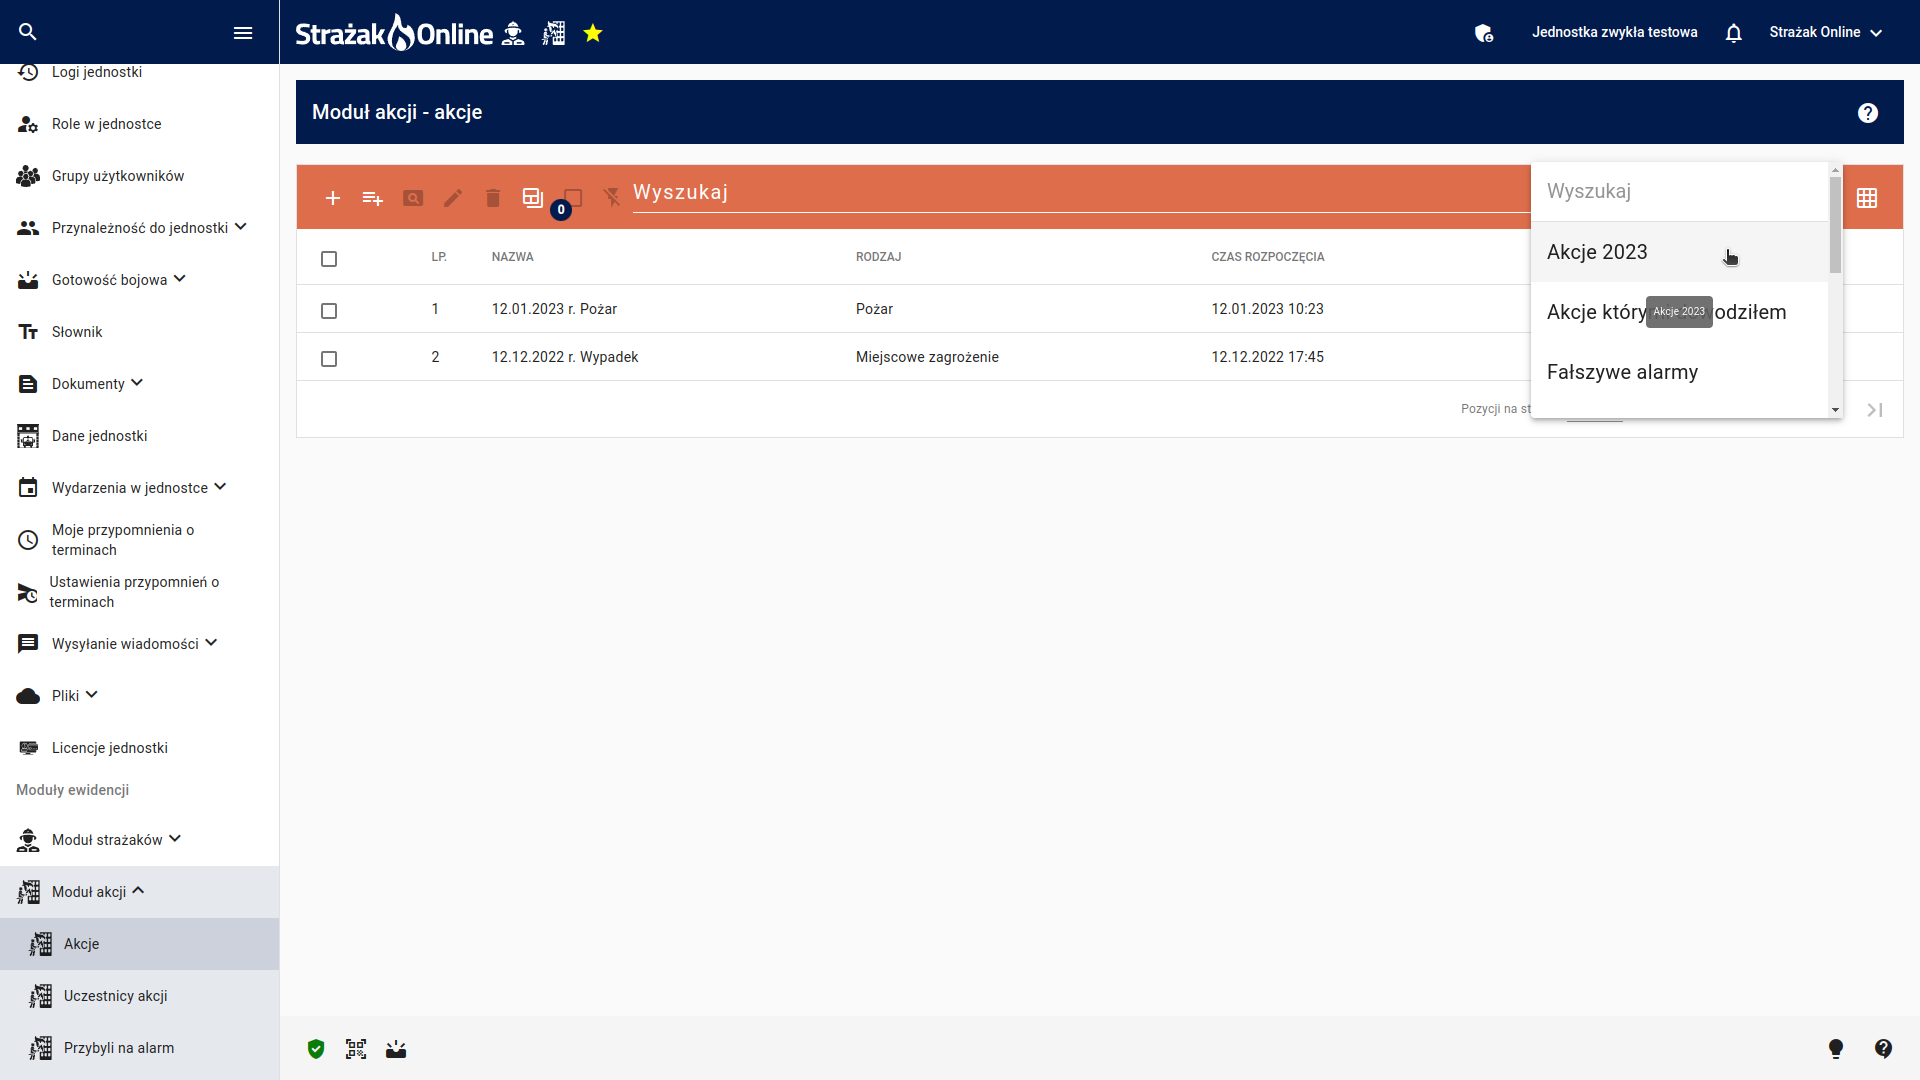Click the preview record icon

(413, 198)
